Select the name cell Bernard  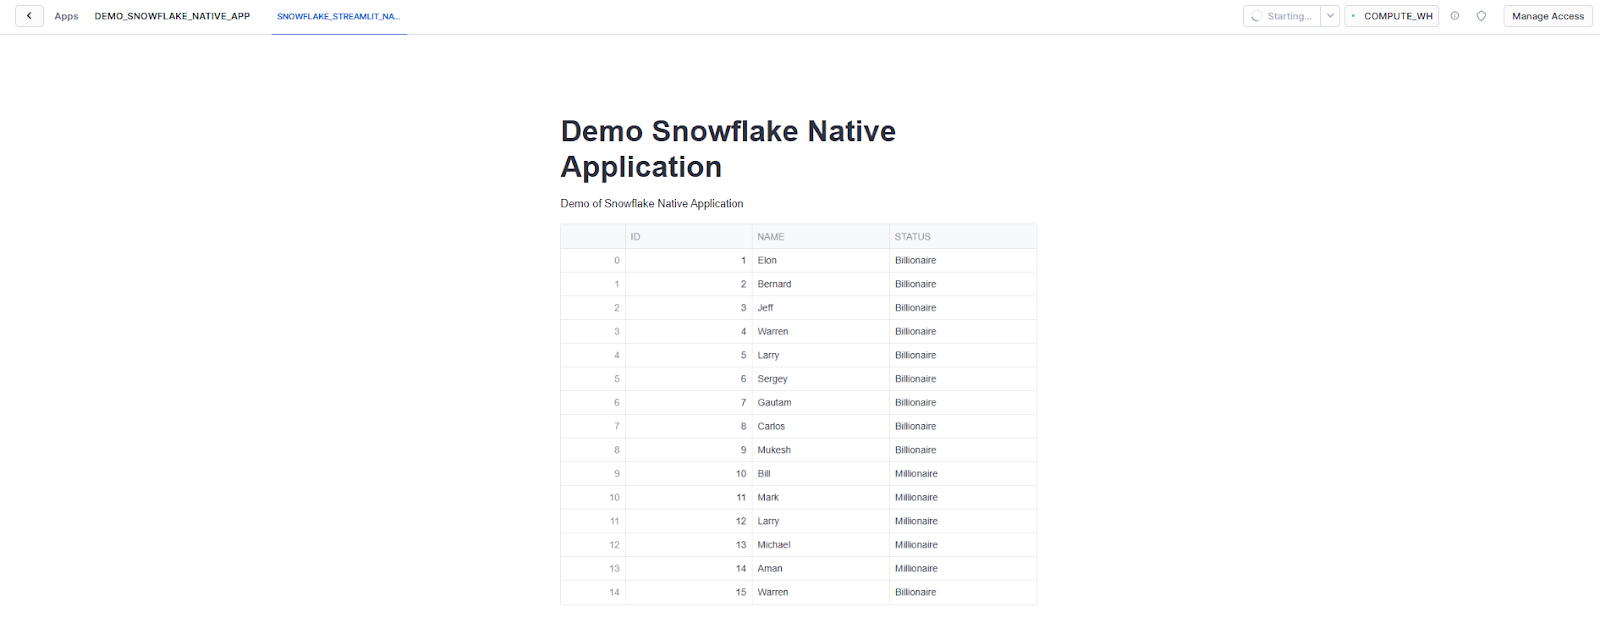pyautogui.click(x=821, y=284)
